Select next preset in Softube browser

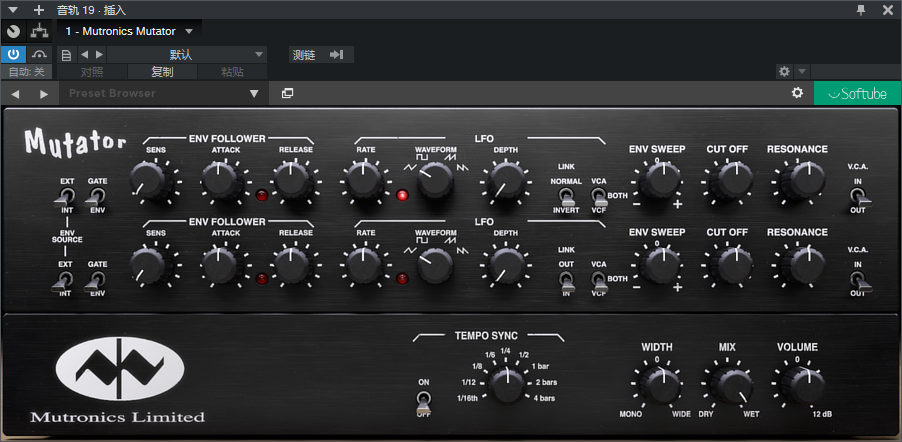(x=44, y=93)
